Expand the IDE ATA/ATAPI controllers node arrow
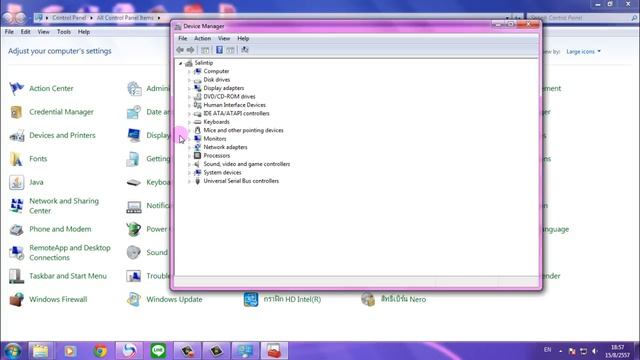Image resolution: width=640 pixels, height=360 pixels. pyautogui.click(x=189, y=113)
